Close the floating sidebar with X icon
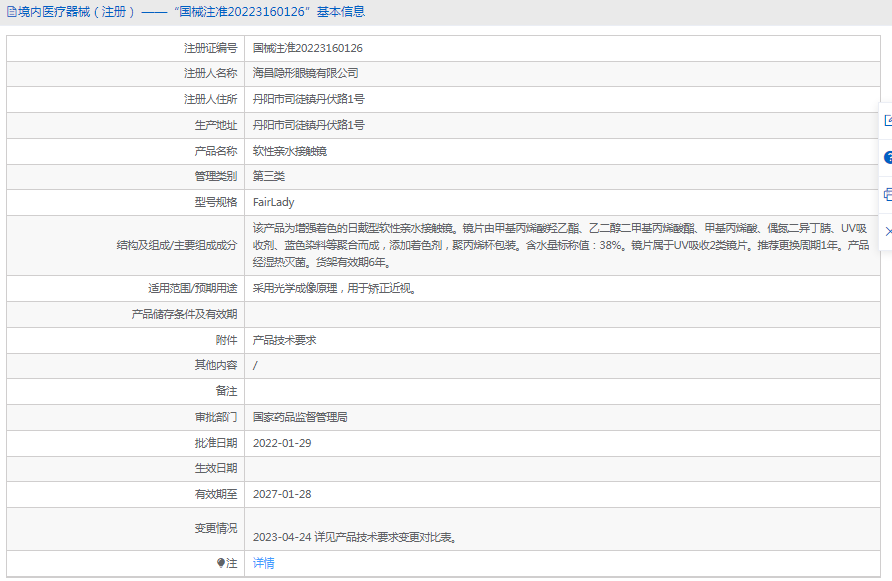Screen dimensions: 892x581 887,231
